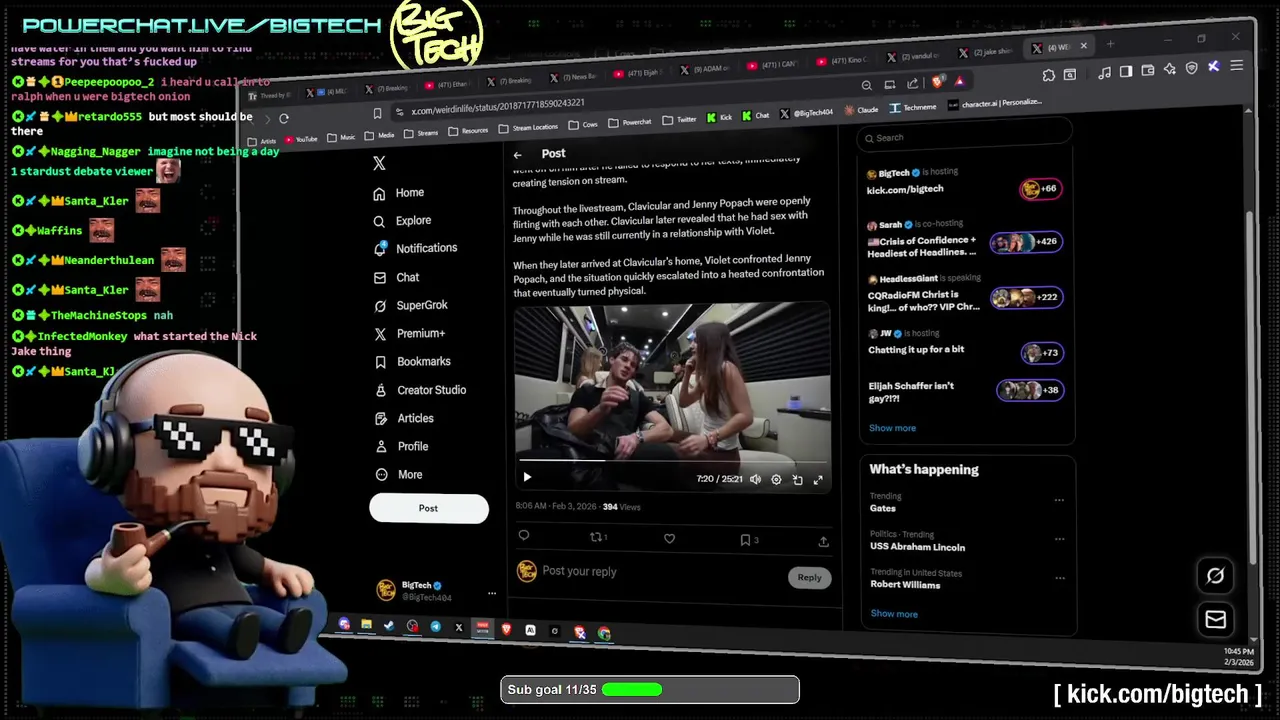Image resolution: width=1280 pixels, height=720 pixels.
Task: Click the X Search box
Action: [x=965, y=136]
